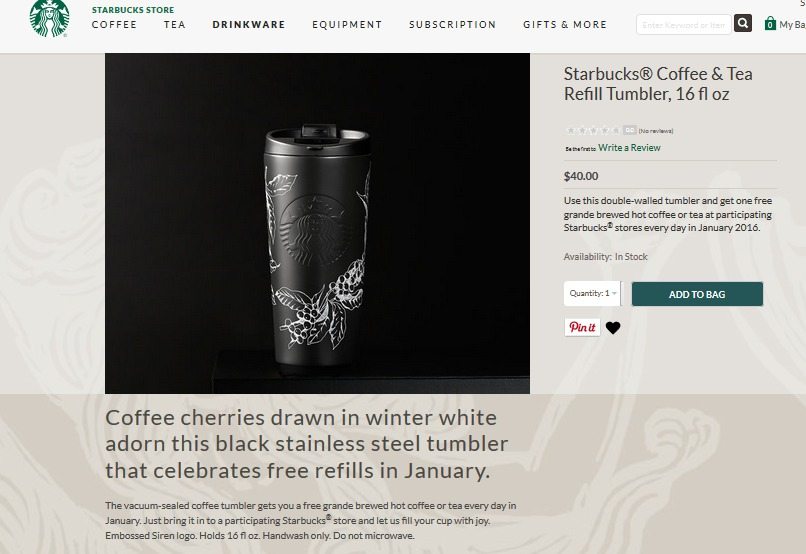806x554 pixels.
Task: Click the Starbucks Store link
Action: point(133,10)
